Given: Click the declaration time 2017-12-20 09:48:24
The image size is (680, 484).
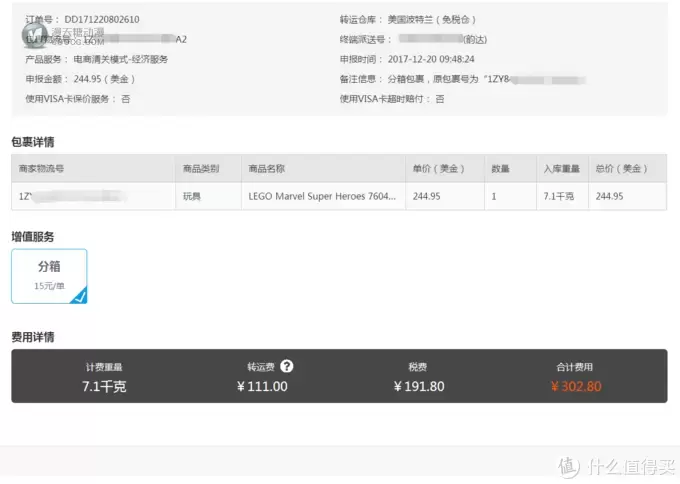Looking at the screenshot, I should pos(431,59).
